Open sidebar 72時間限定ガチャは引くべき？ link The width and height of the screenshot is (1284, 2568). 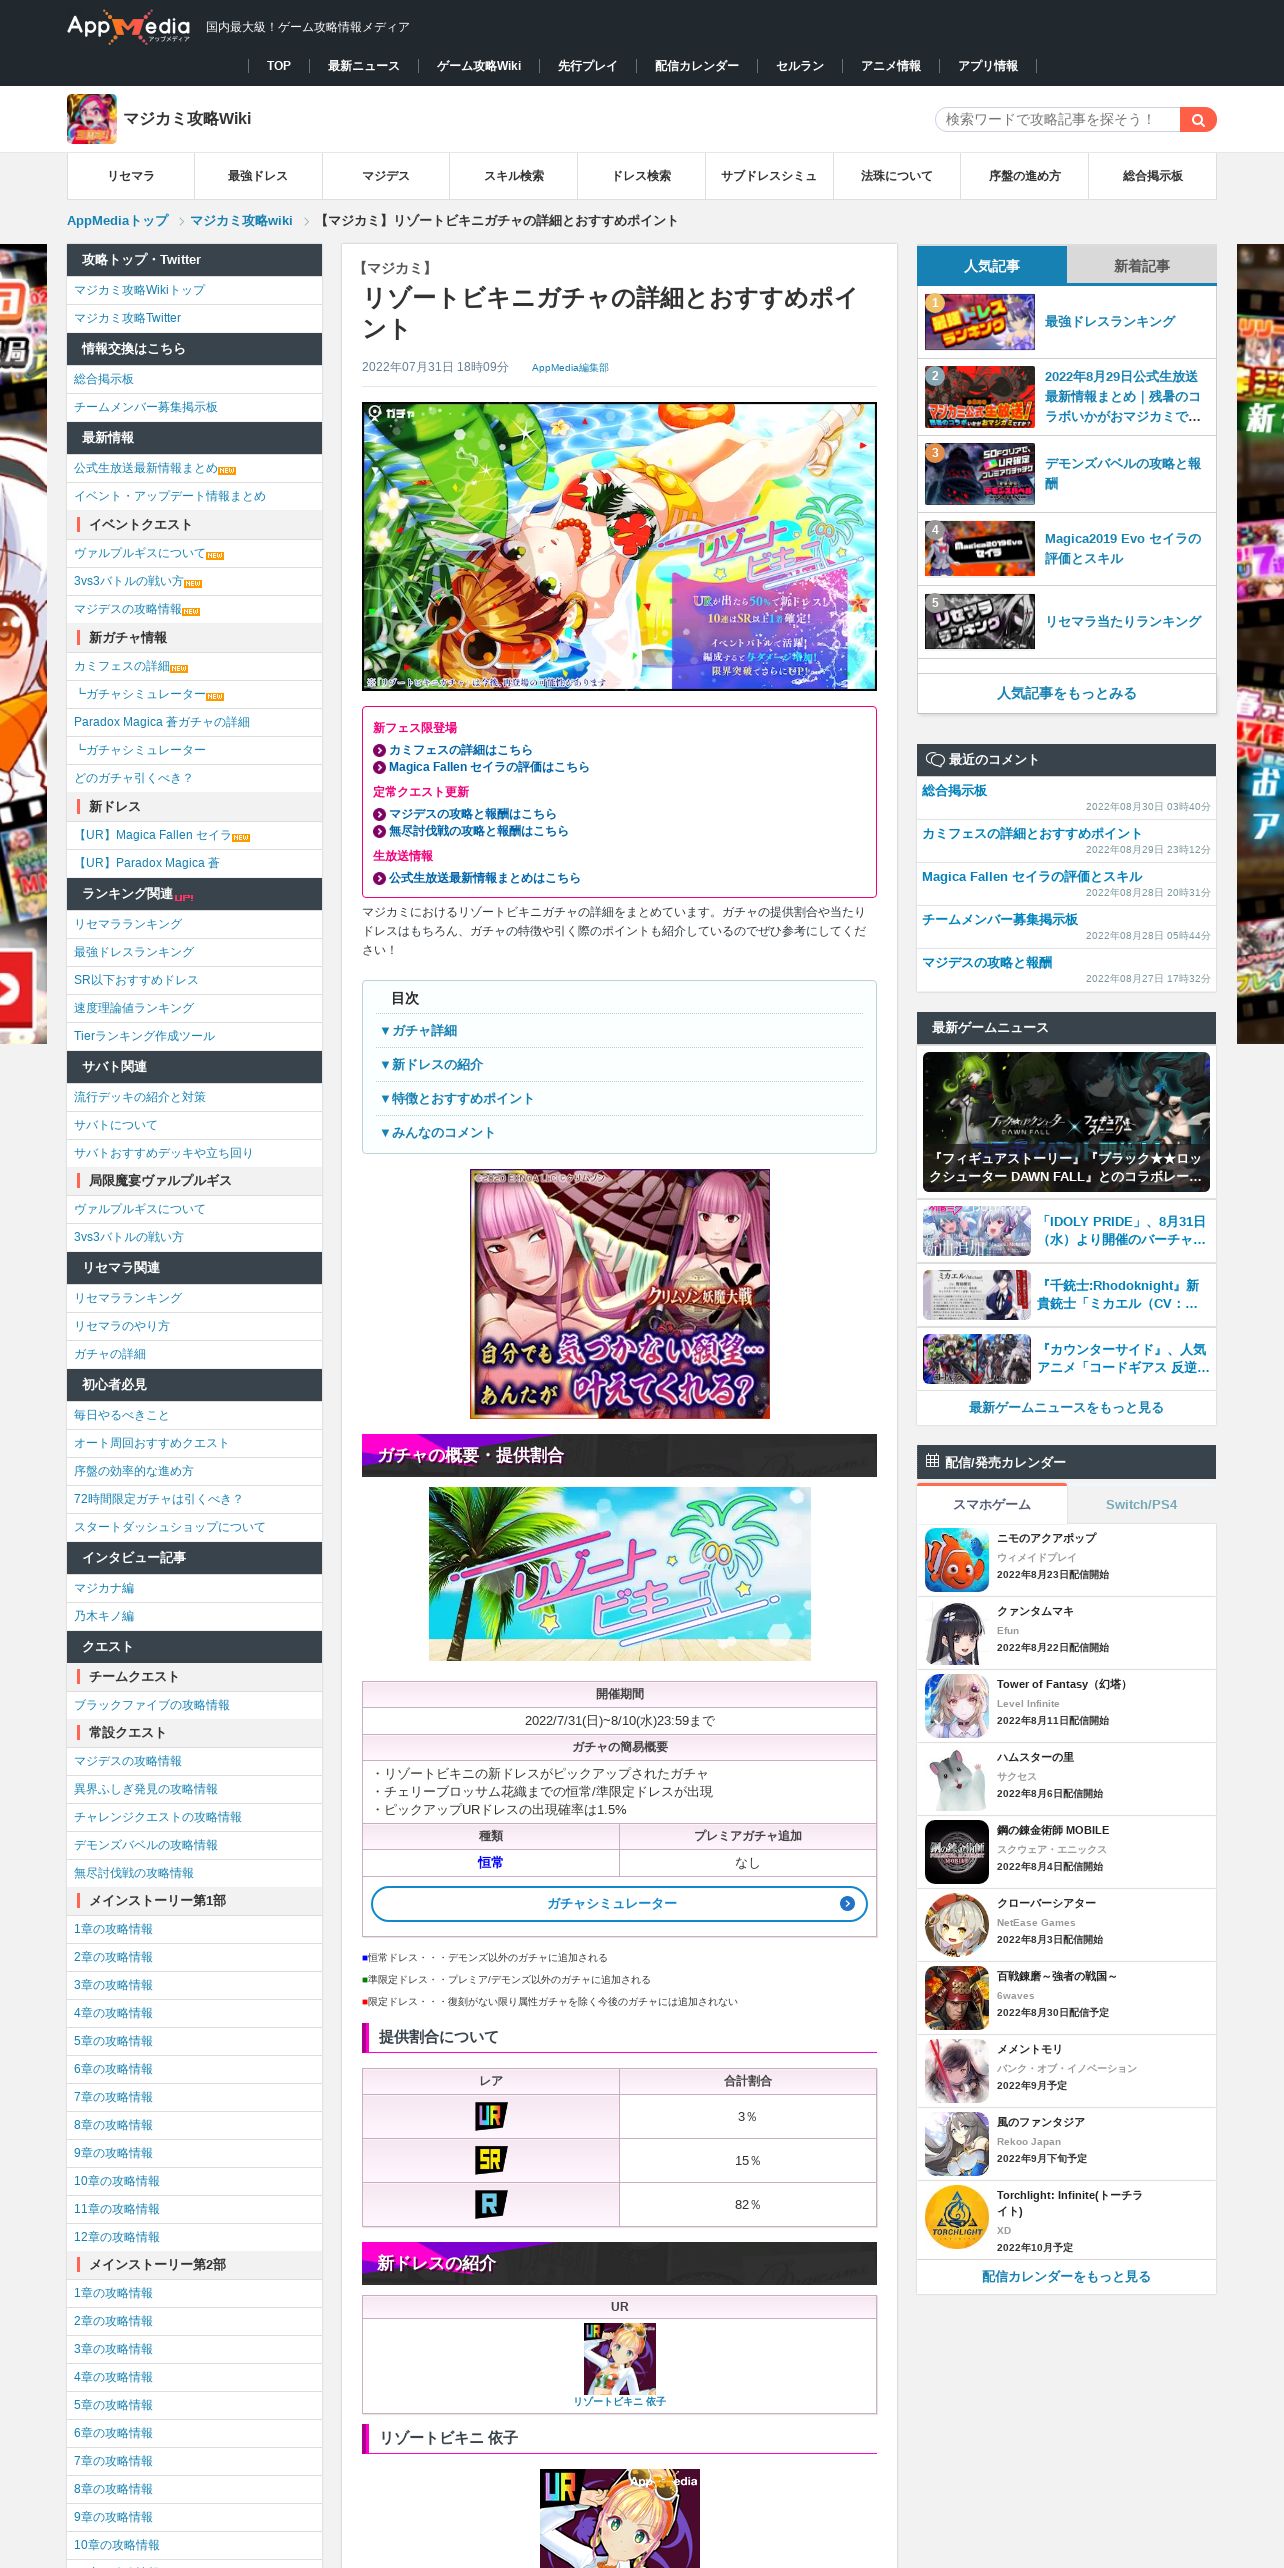158,1499
